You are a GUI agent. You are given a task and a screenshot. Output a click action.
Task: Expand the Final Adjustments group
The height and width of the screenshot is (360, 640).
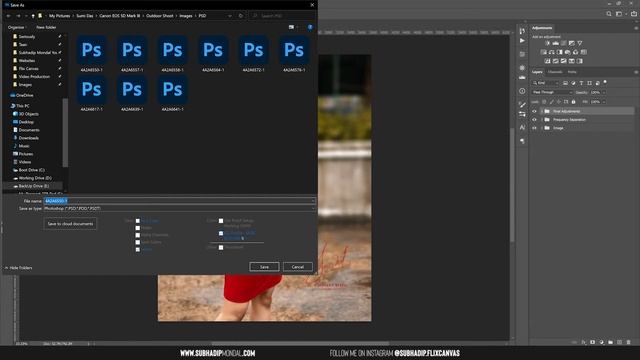pos(542,111)
